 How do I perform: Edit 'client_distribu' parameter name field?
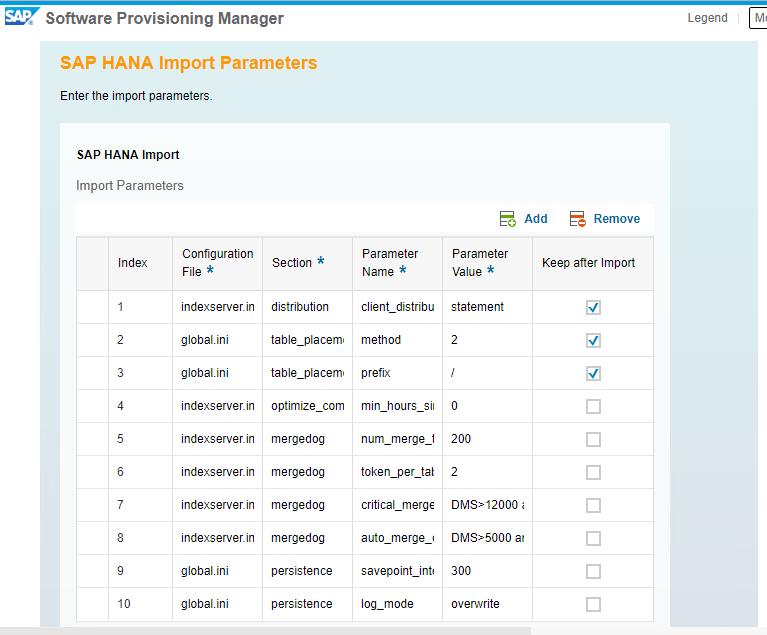click(397, 307)
